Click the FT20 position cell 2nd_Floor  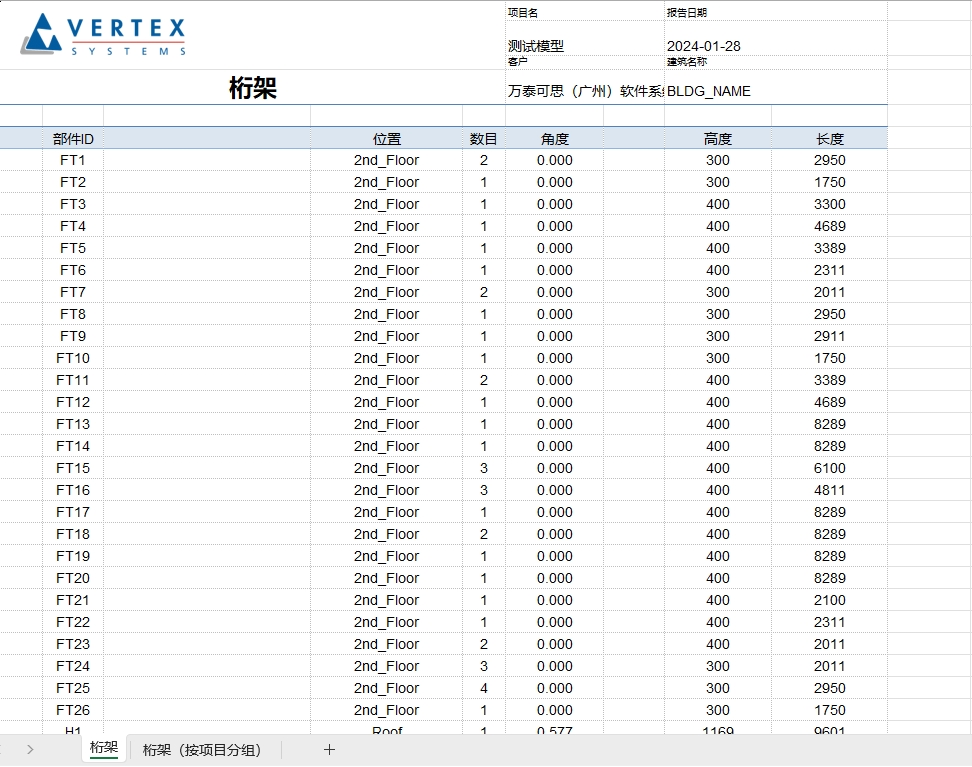tap(387, 579)
